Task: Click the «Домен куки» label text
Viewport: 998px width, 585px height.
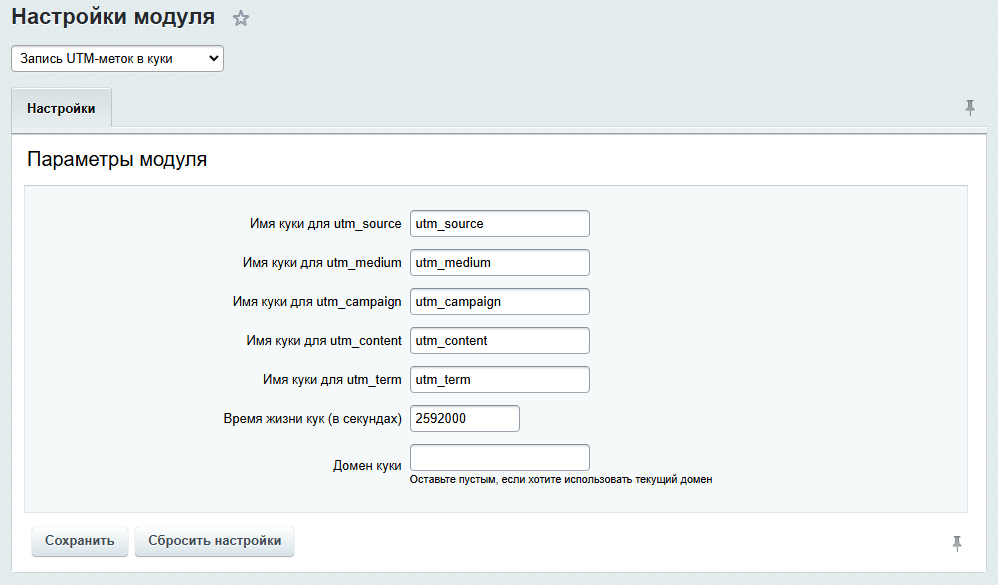Action: click(367, 466)
